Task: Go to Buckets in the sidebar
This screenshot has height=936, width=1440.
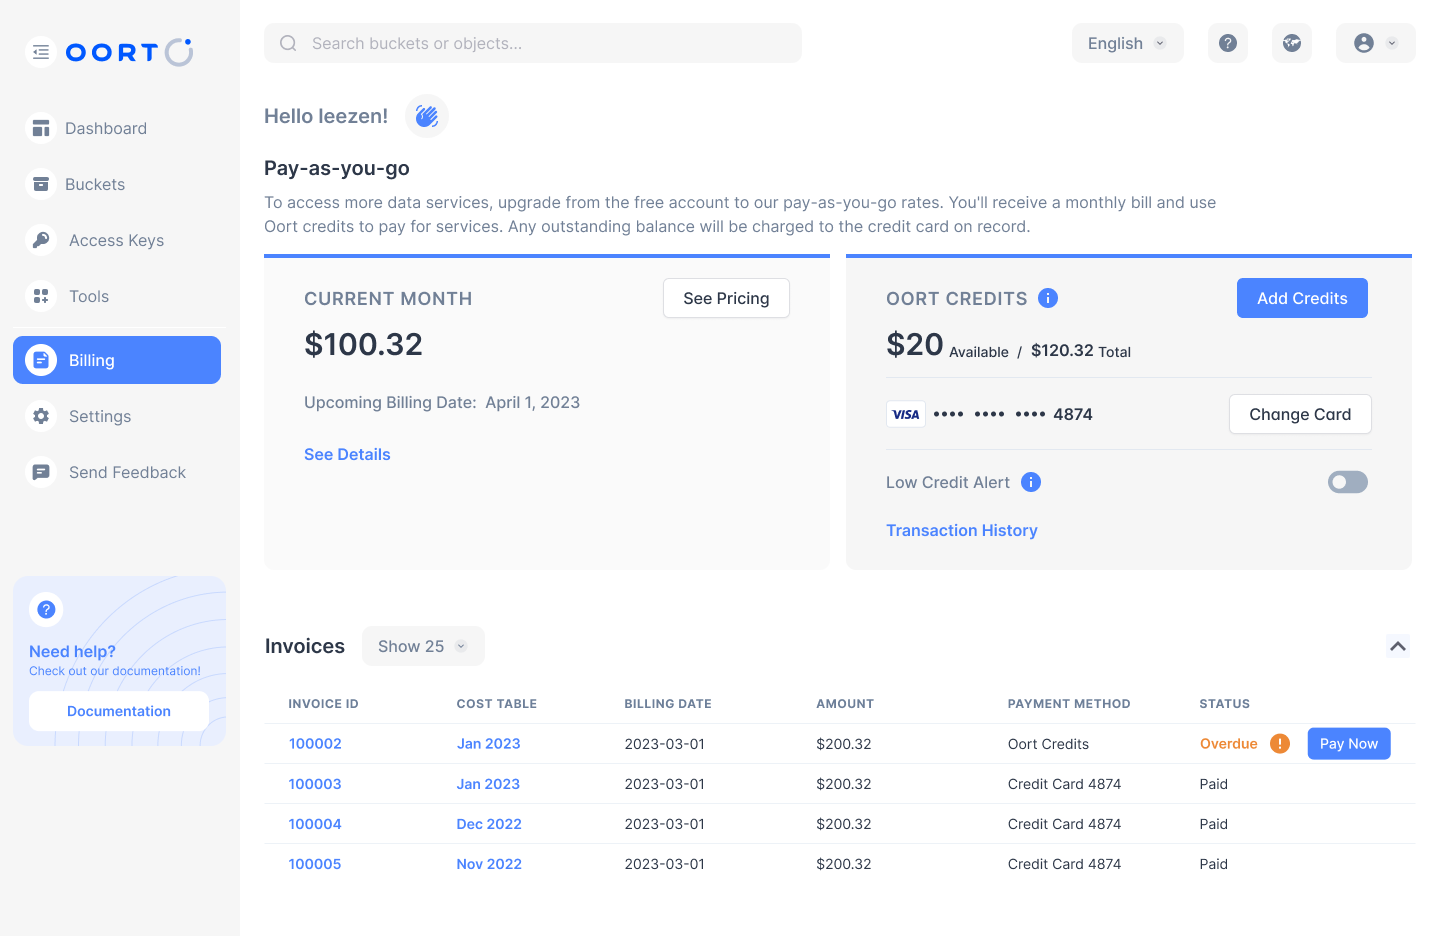Action: 95,184
